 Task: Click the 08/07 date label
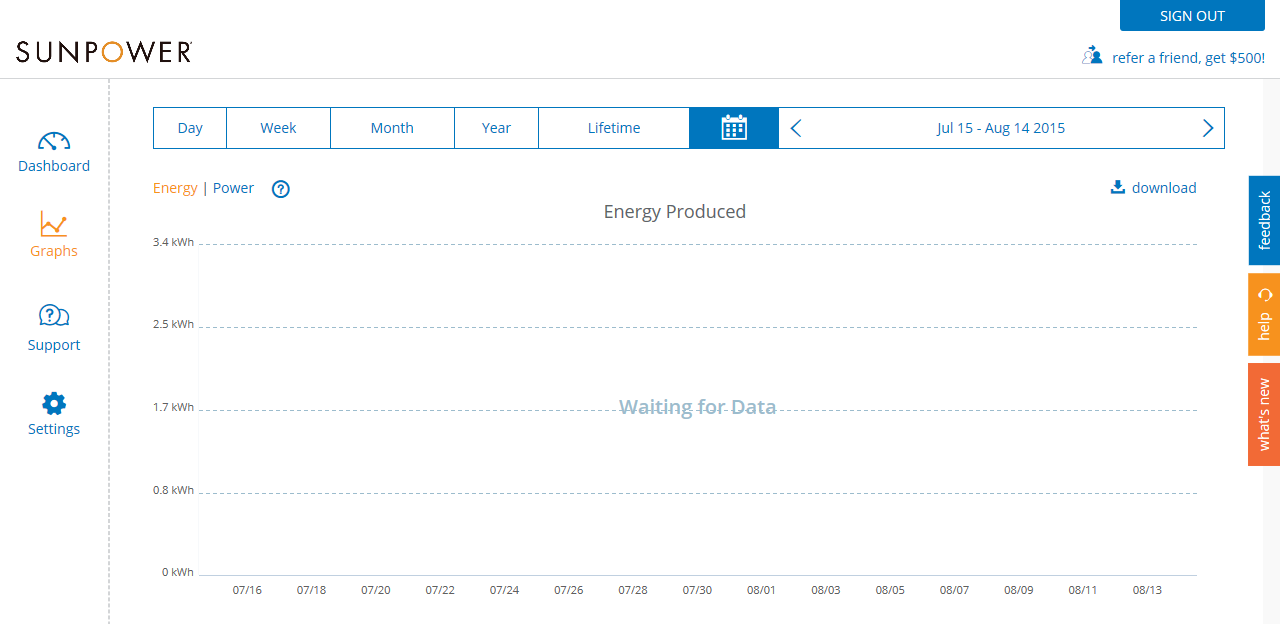[954, 590]
